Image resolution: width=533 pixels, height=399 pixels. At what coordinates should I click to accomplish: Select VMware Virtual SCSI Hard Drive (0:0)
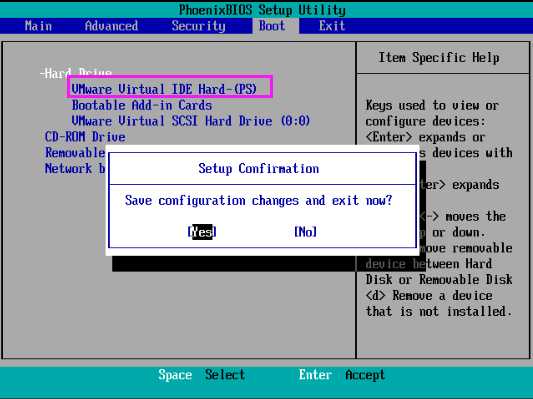(x=191, y=121)
